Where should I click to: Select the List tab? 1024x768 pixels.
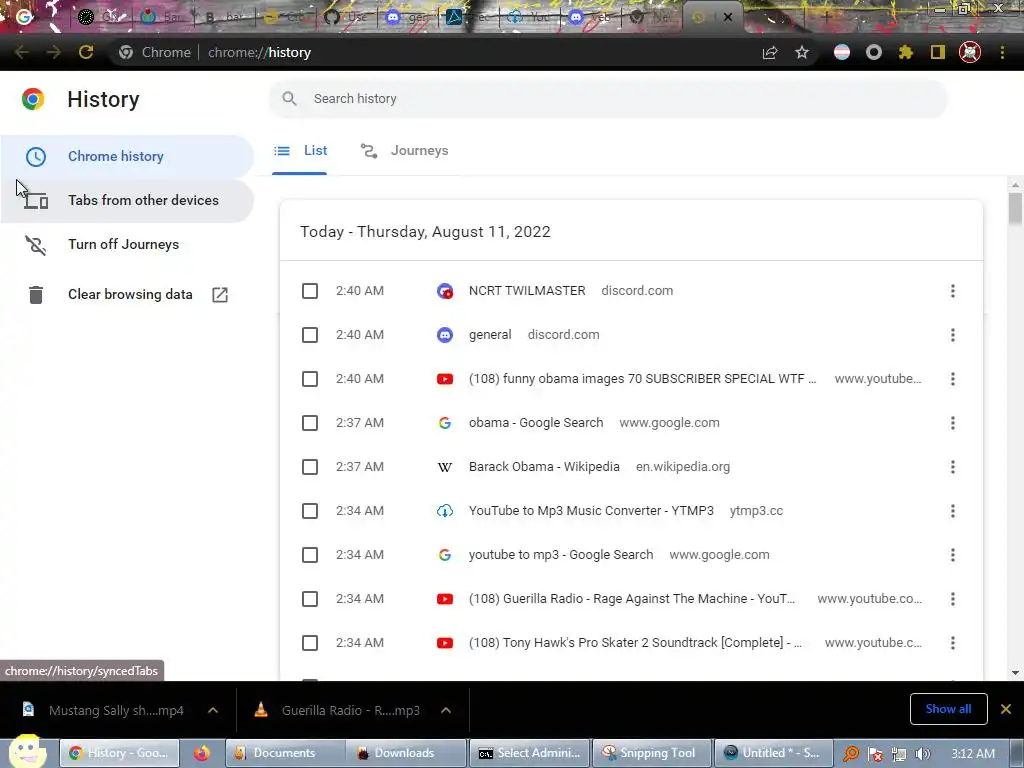pyautogui.click(x=300, y=151)
